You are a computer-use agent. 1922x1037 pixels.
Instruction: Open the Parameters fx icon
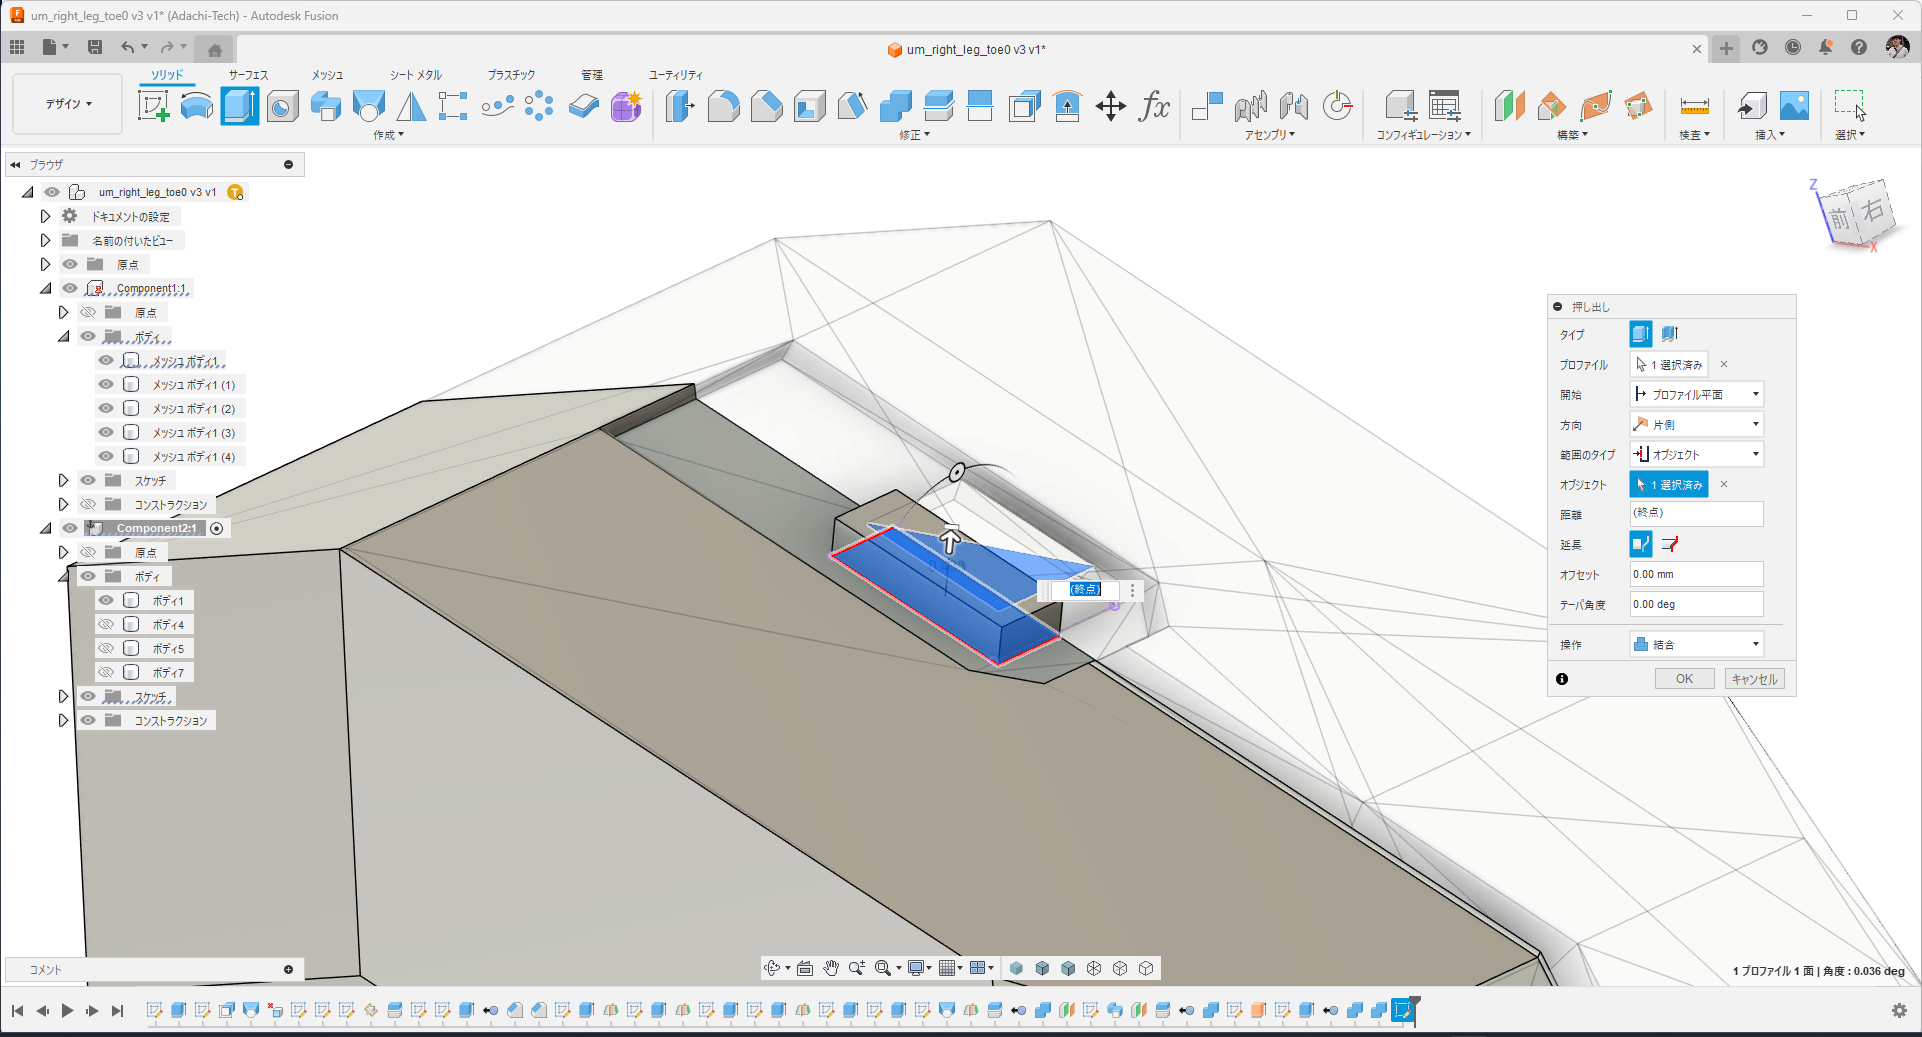[x=1154, y=106]
